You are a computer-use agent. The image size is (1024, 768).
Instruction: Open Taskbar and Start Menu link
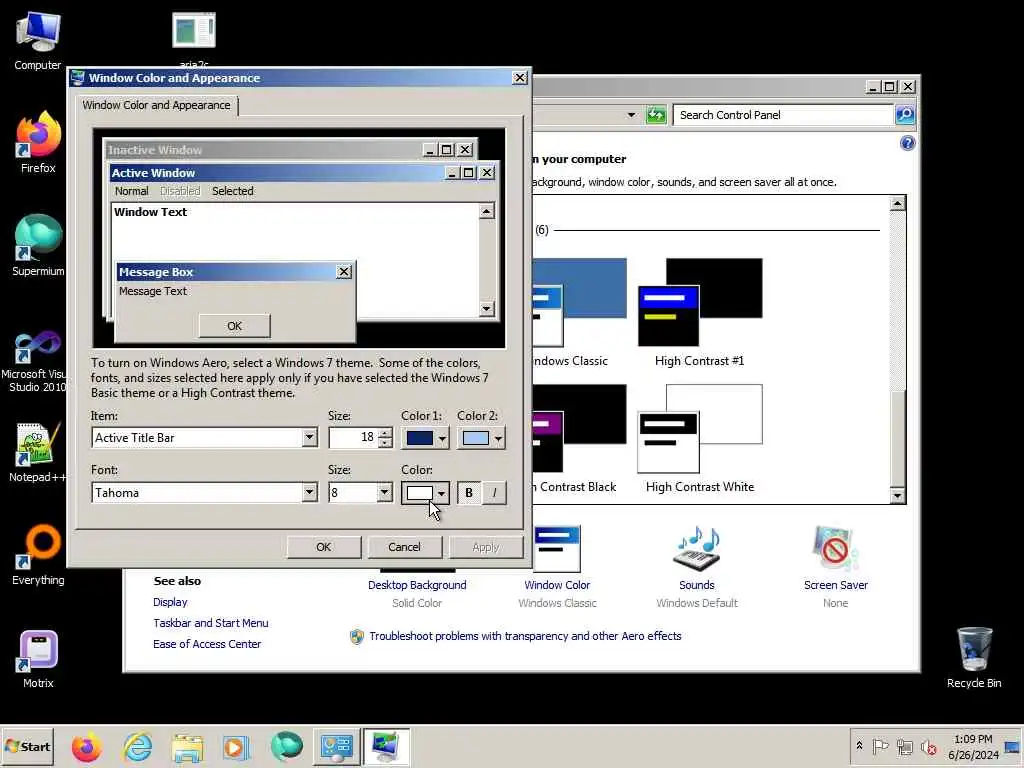[x=210, y=623]
